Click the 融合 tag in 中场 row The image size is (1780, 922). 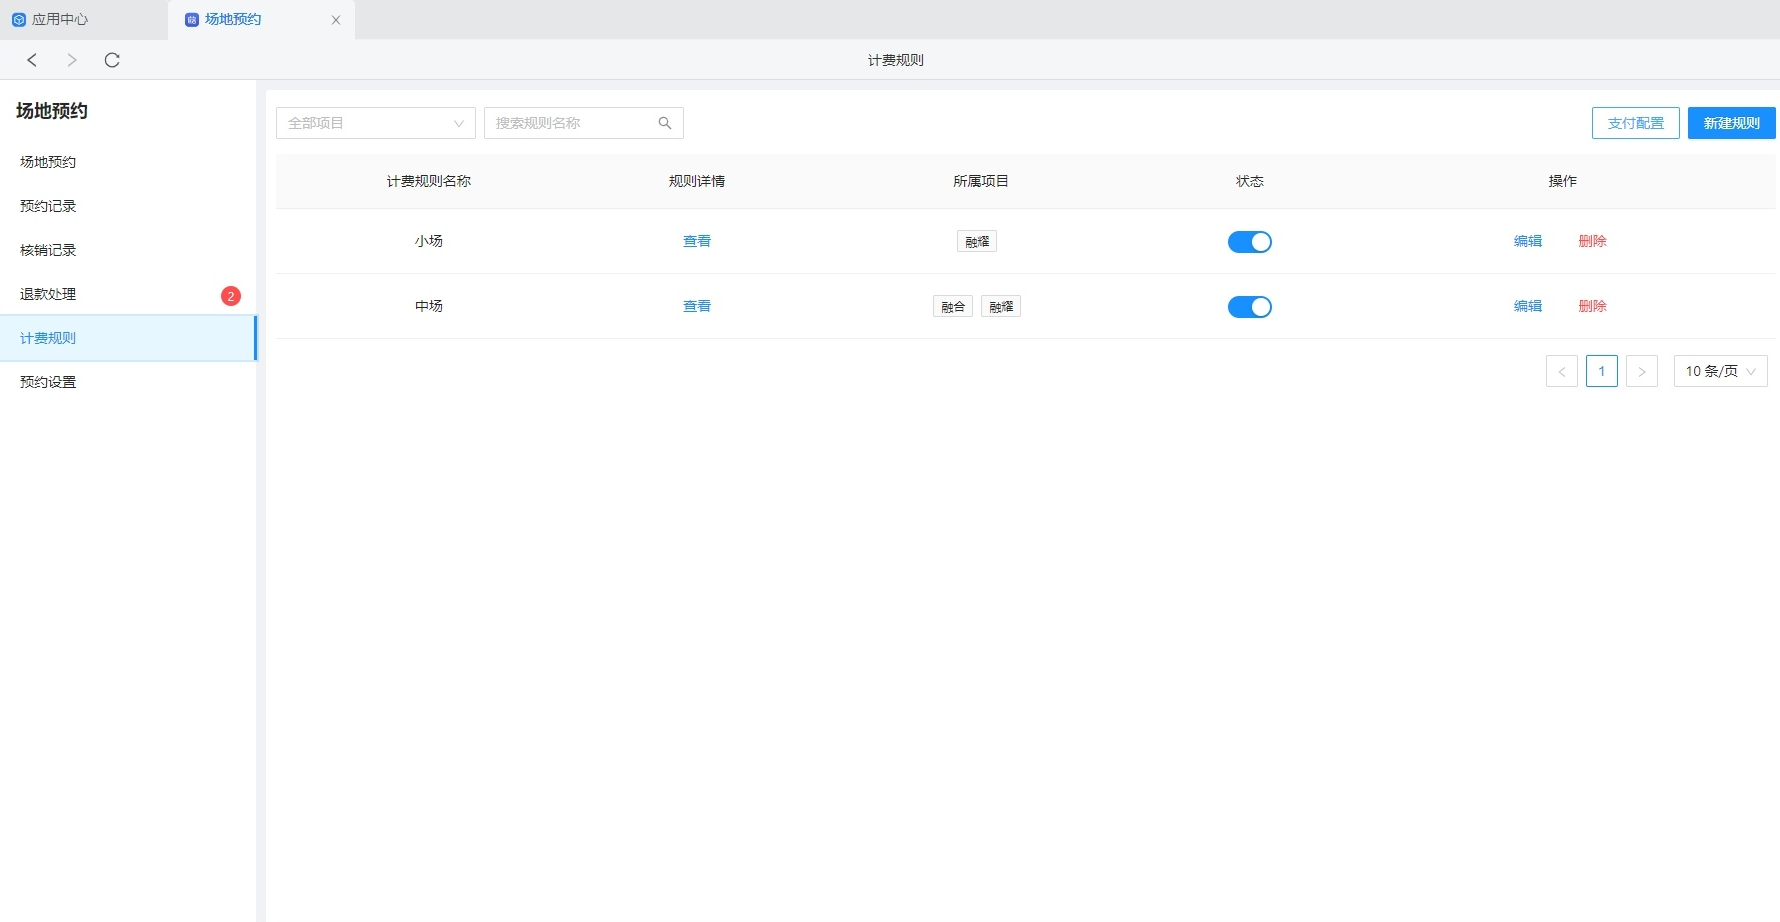(953, 306)
